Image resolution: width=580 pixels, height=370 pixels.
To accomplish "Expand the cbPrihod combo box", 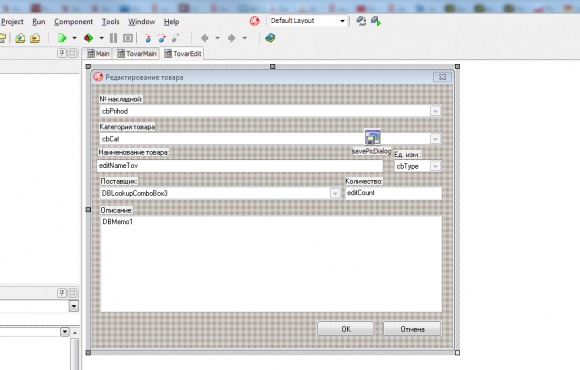I will pos(435,111).
